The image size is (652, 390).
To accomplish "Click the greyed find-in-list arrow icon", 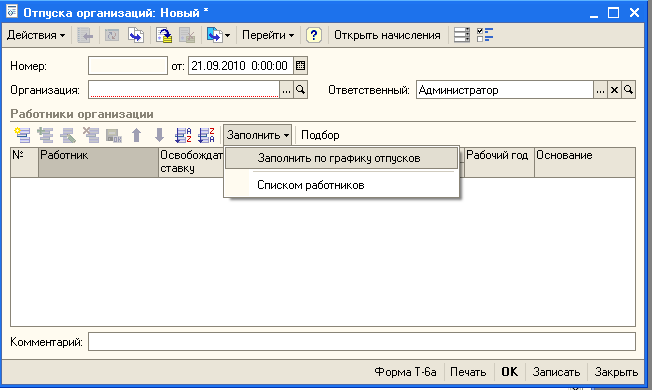I will (85, 35).
